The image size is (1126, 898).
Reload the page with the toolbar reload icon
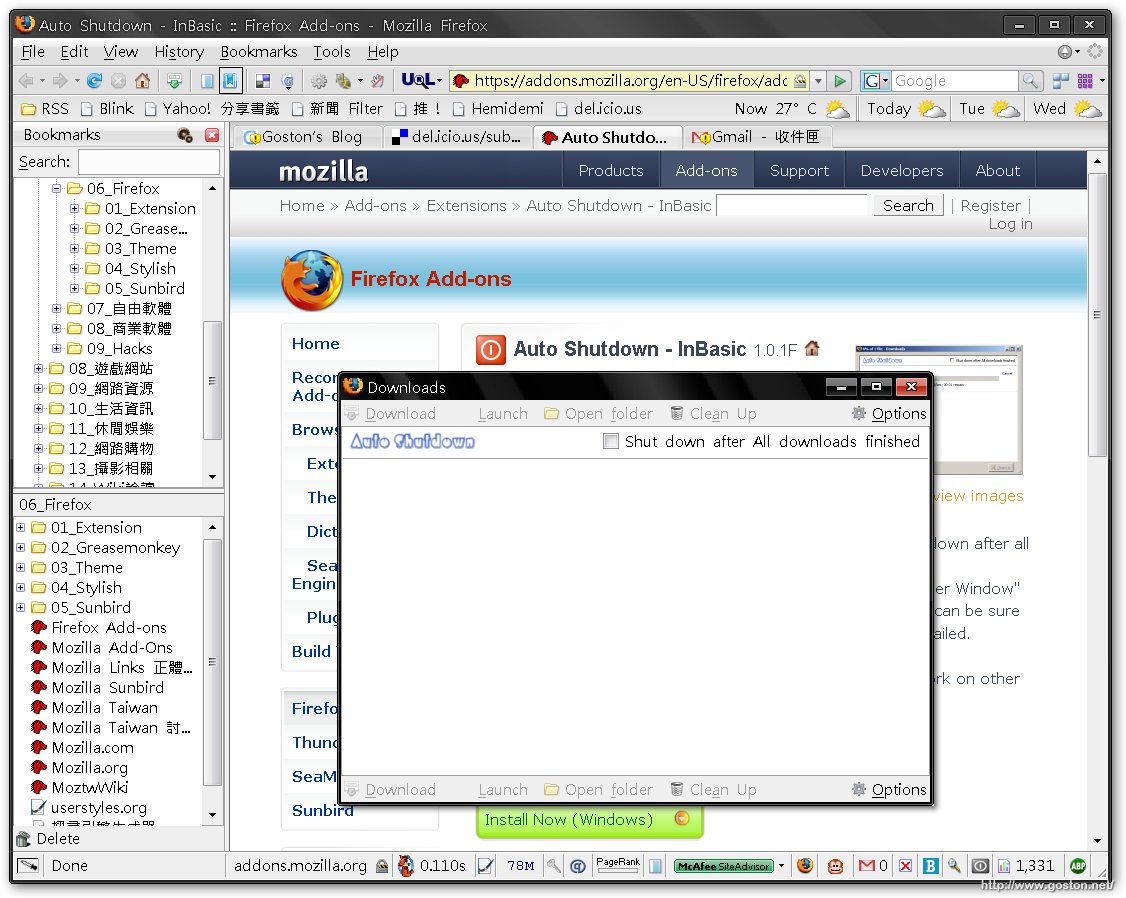click(94, 80)
